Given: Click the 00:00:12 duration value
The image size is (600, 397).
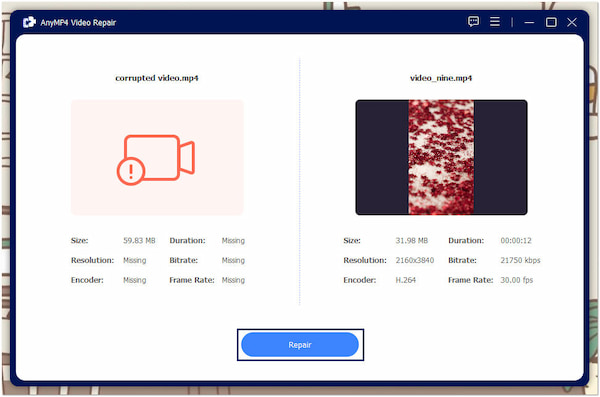Looking at the screenshot, I should [516, 240].
